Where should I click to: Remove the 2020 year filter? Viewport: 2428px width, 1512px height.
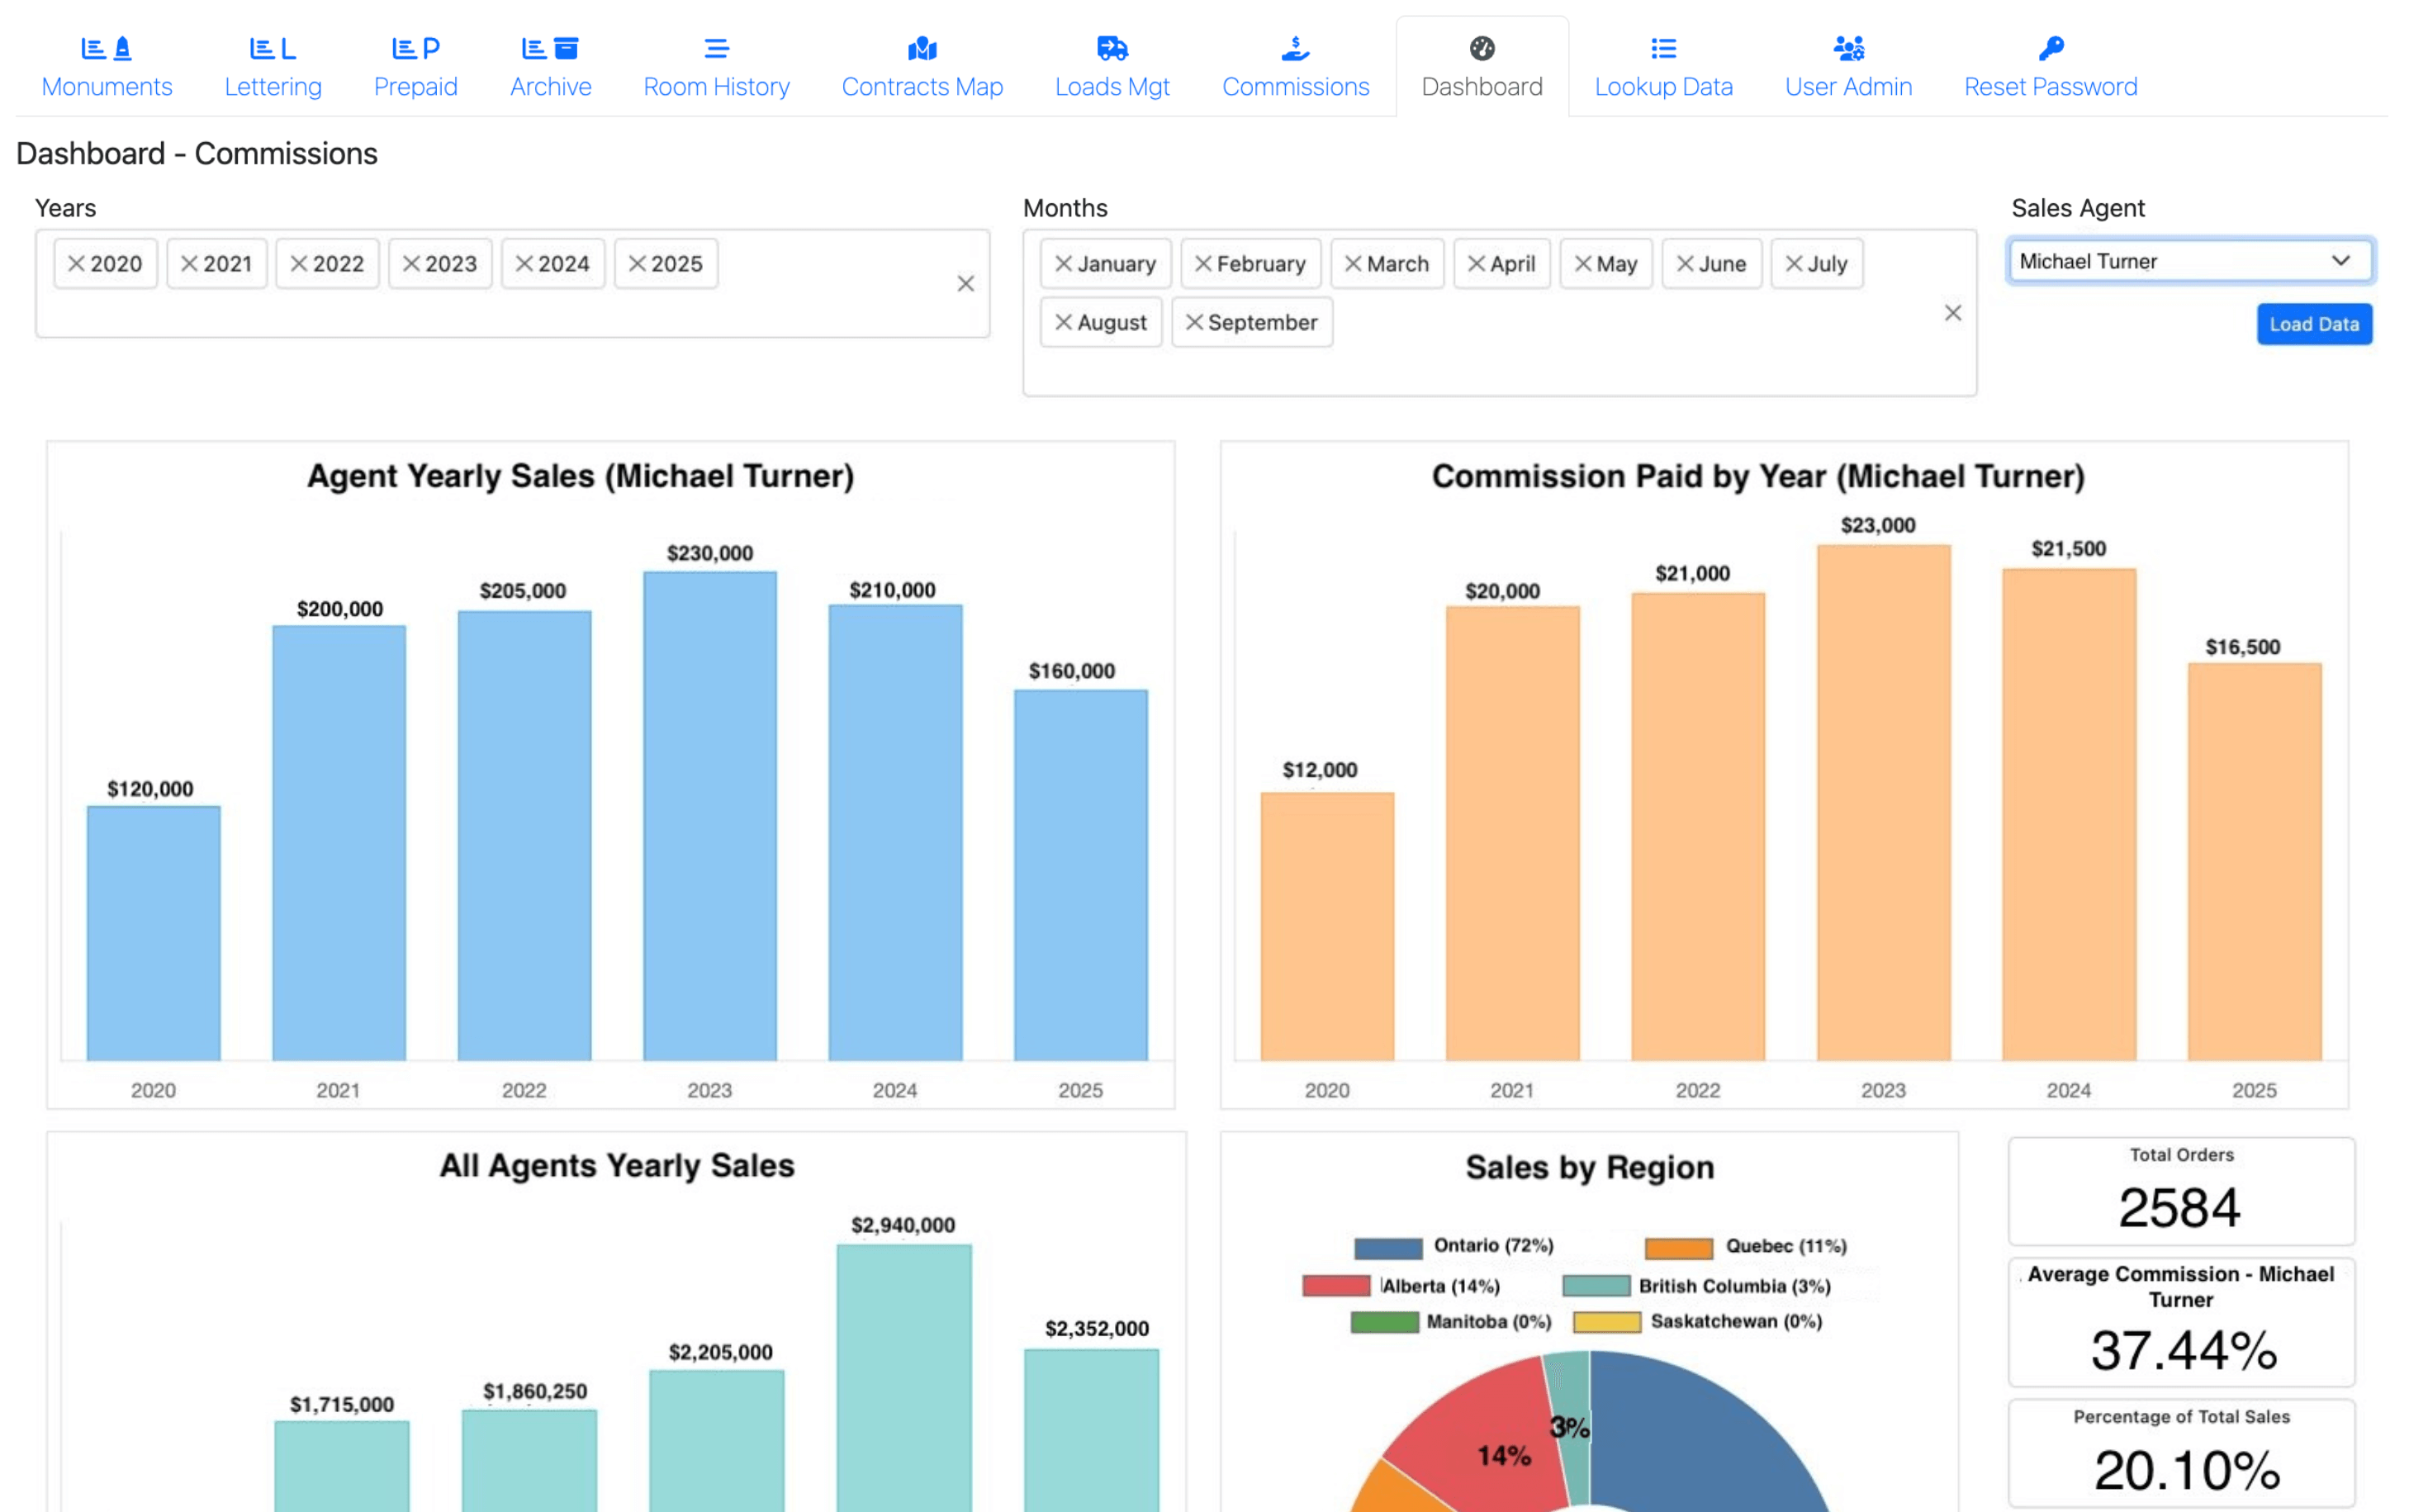(x=77, y=263)
